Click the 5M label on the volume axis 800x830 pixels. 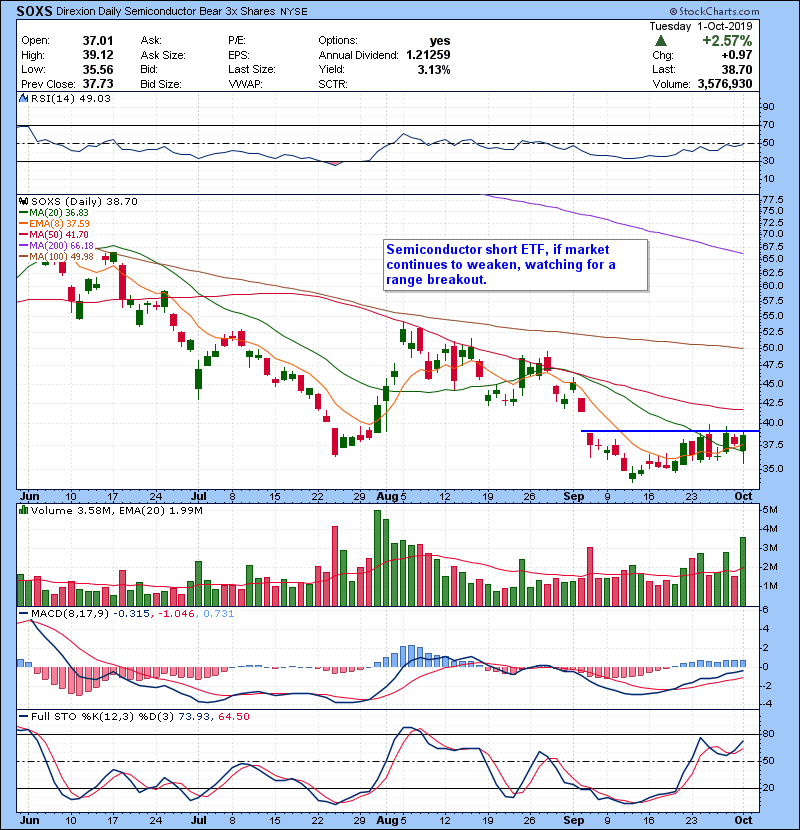point(770,510)
